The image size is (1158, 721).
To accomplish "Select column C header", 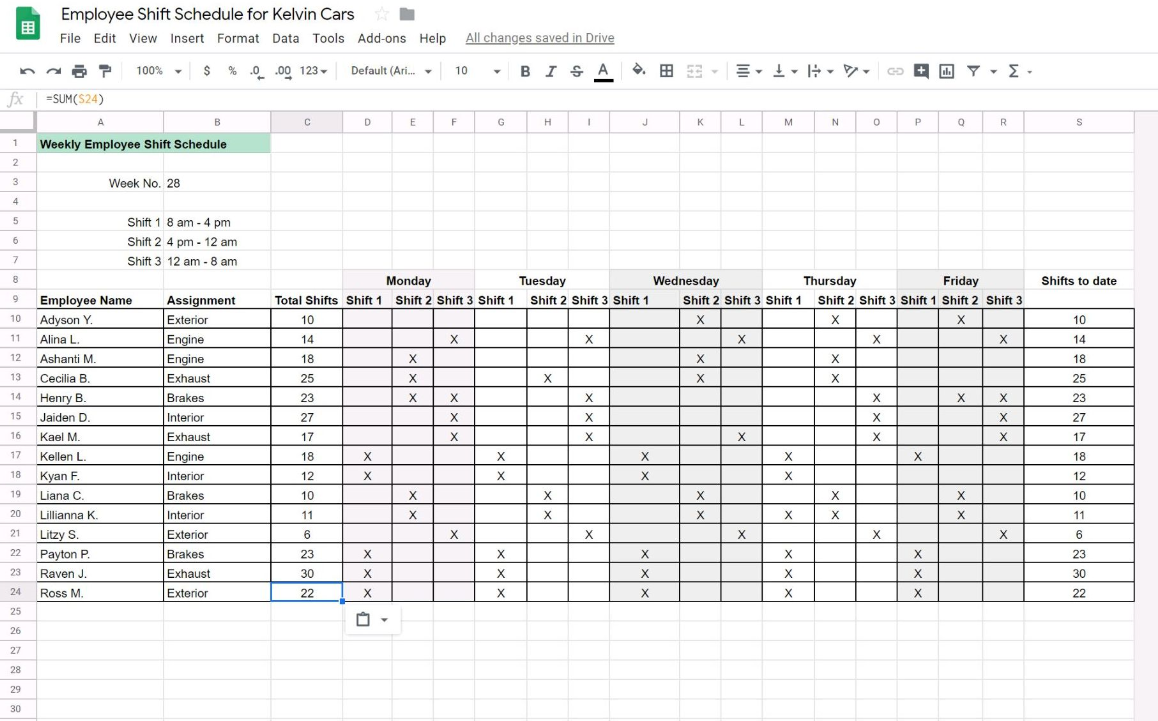I will tap(306, 122).
